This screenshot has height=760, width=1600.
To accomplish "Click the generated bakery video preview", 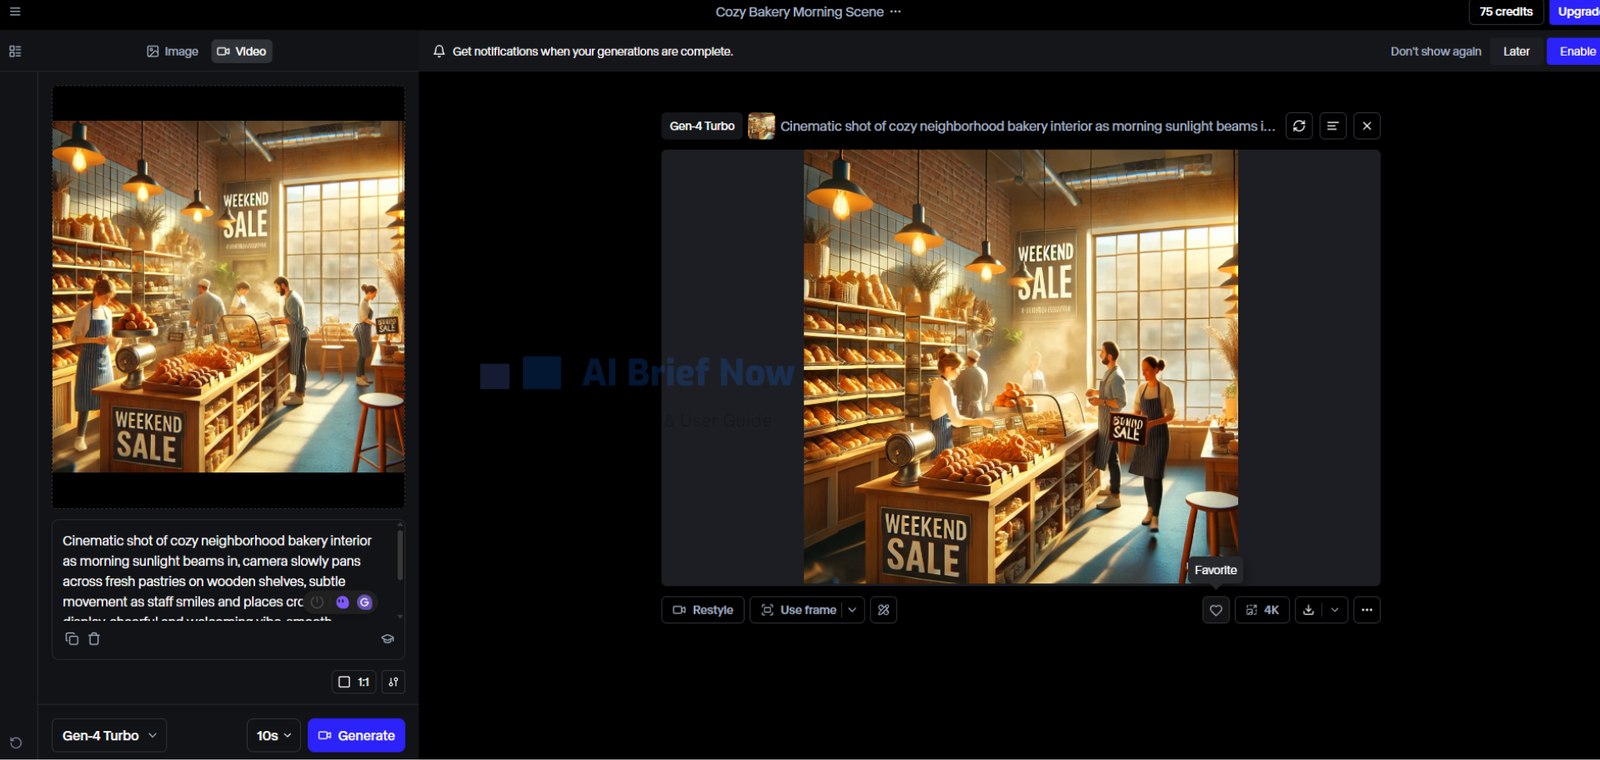I will click(x=1021, y=367).
